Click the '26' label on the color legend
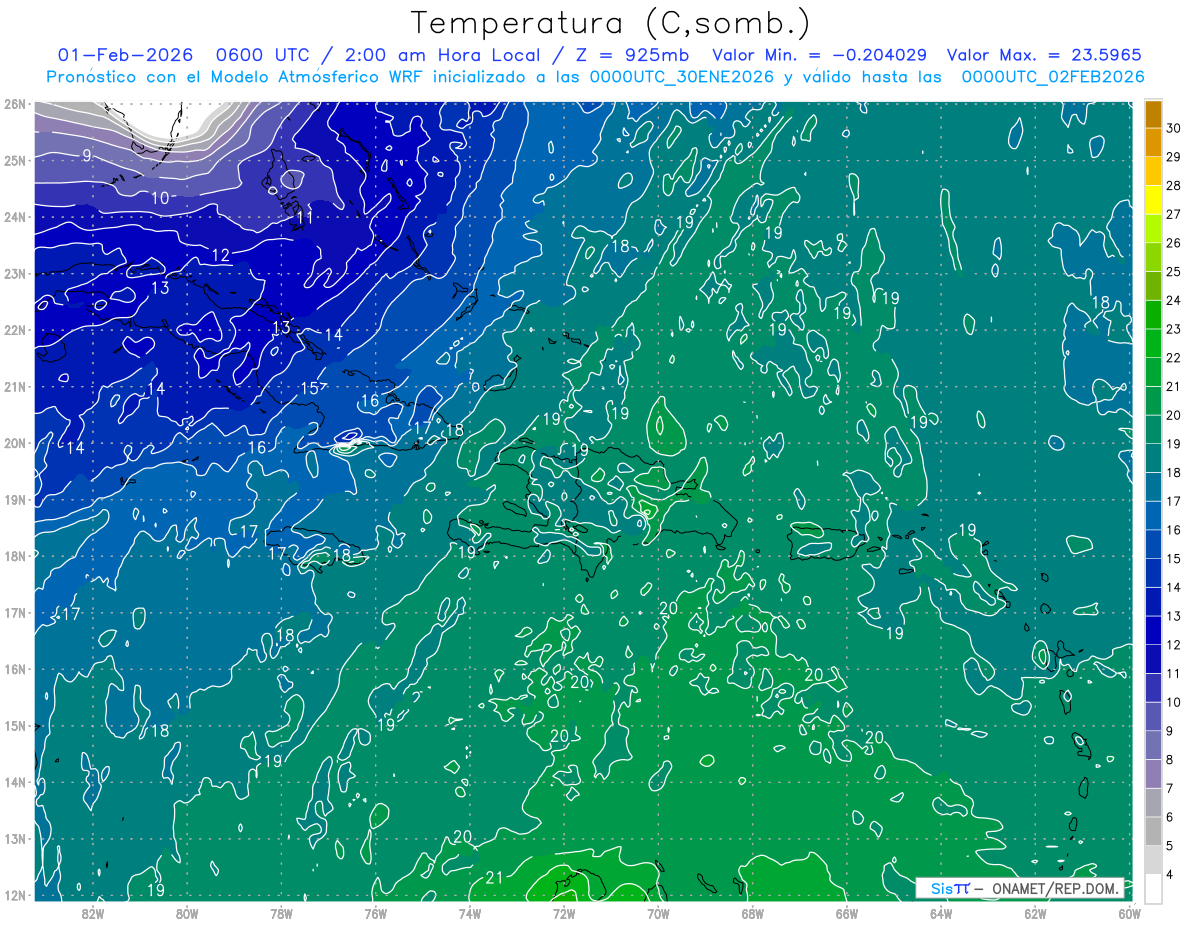This screenshot has height=927, width=1200. tap(1173, 243)
